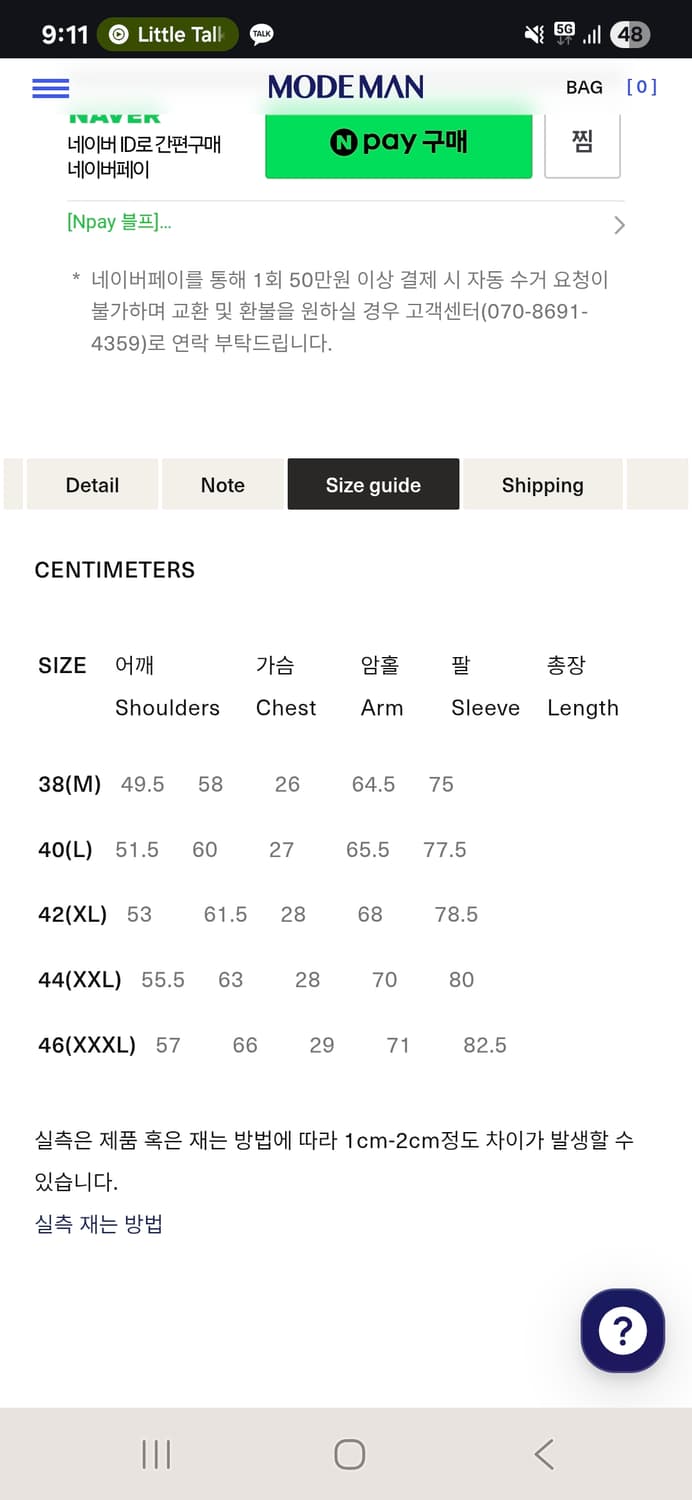Open the 실측 재는 방법 link

(97, 1223)
